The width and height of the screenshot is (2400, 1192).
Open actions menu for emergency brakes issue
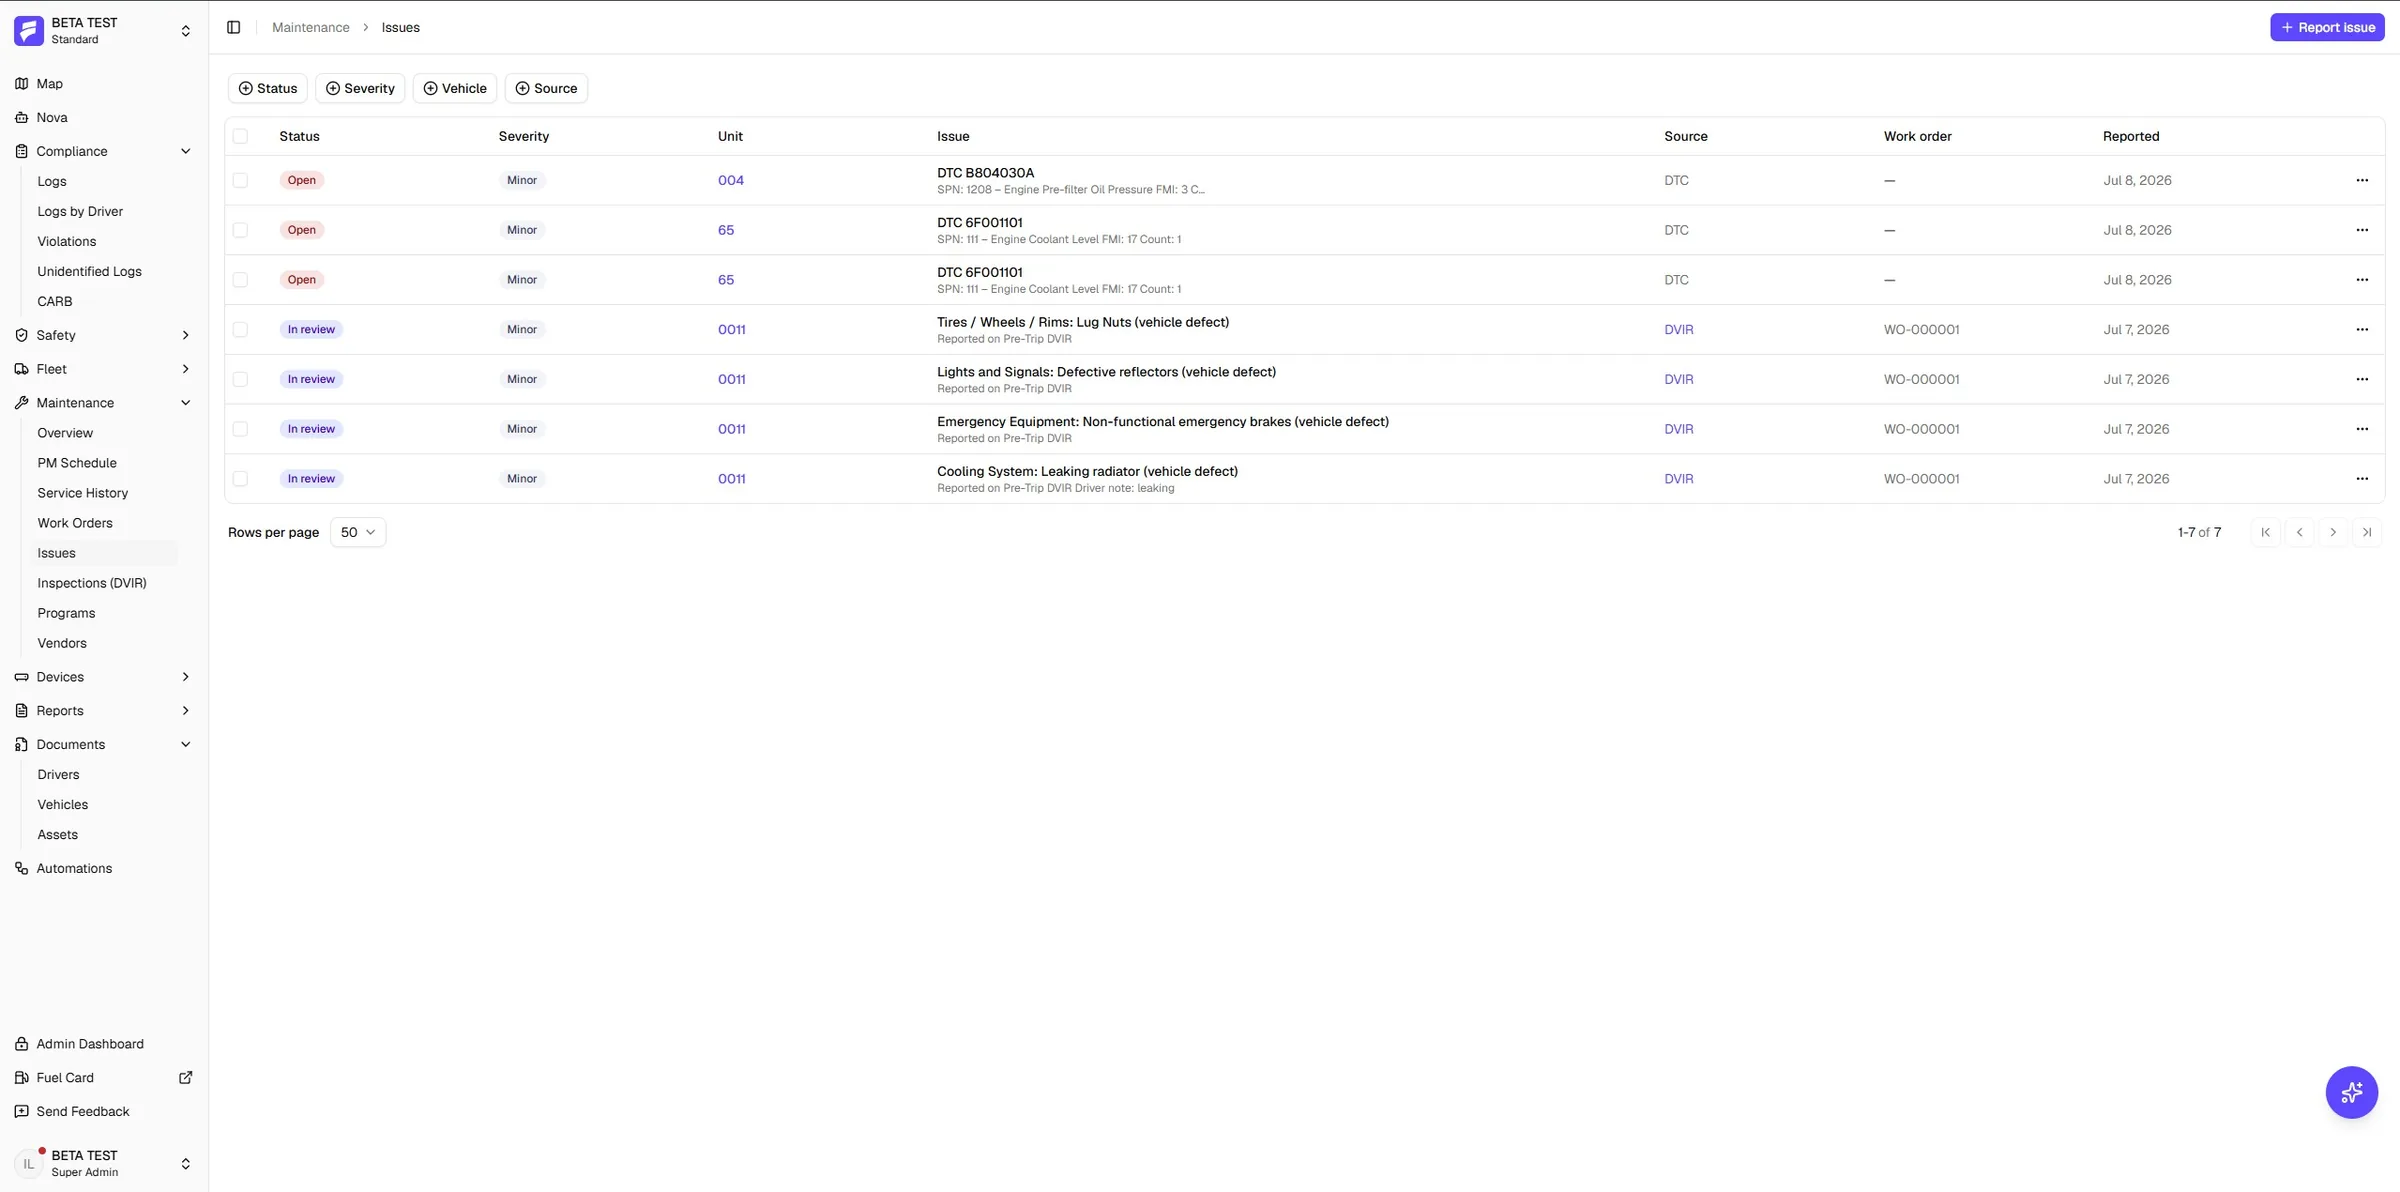coord(2362,429)
